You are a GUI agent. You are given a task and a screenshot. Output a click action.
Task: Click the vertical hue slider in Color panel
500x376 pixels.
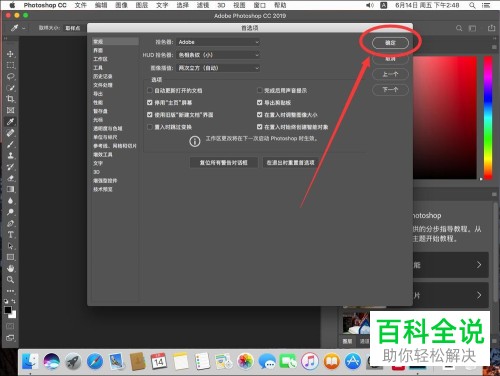(488, 118)
